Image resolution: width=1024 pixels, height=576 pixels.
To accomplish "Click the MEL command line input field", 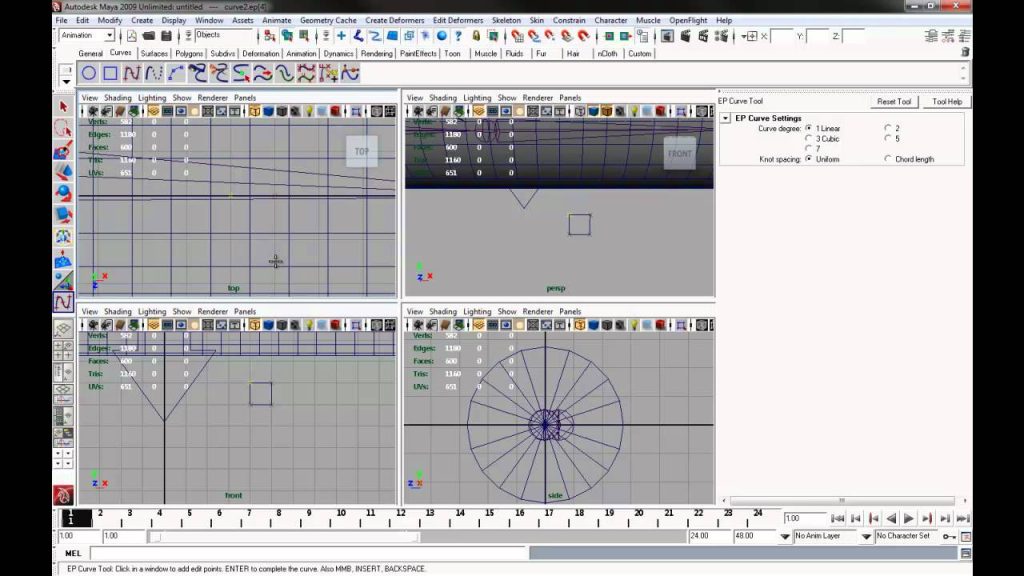I will point(308,553).
